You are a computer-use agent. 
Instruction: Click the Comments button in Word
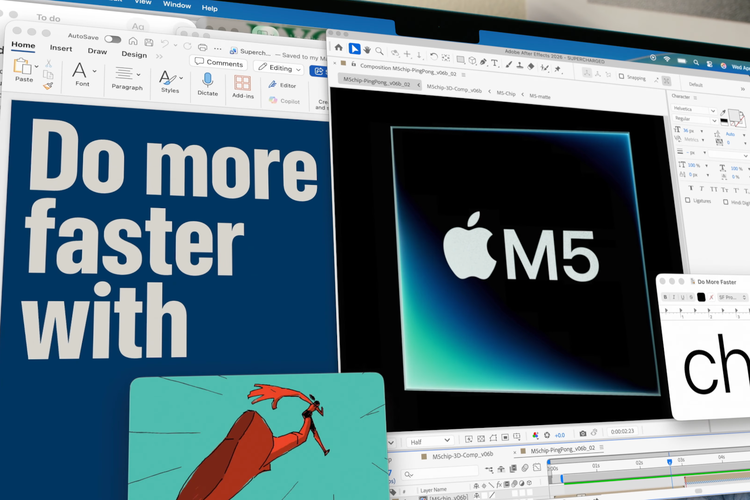pos(219,62)
